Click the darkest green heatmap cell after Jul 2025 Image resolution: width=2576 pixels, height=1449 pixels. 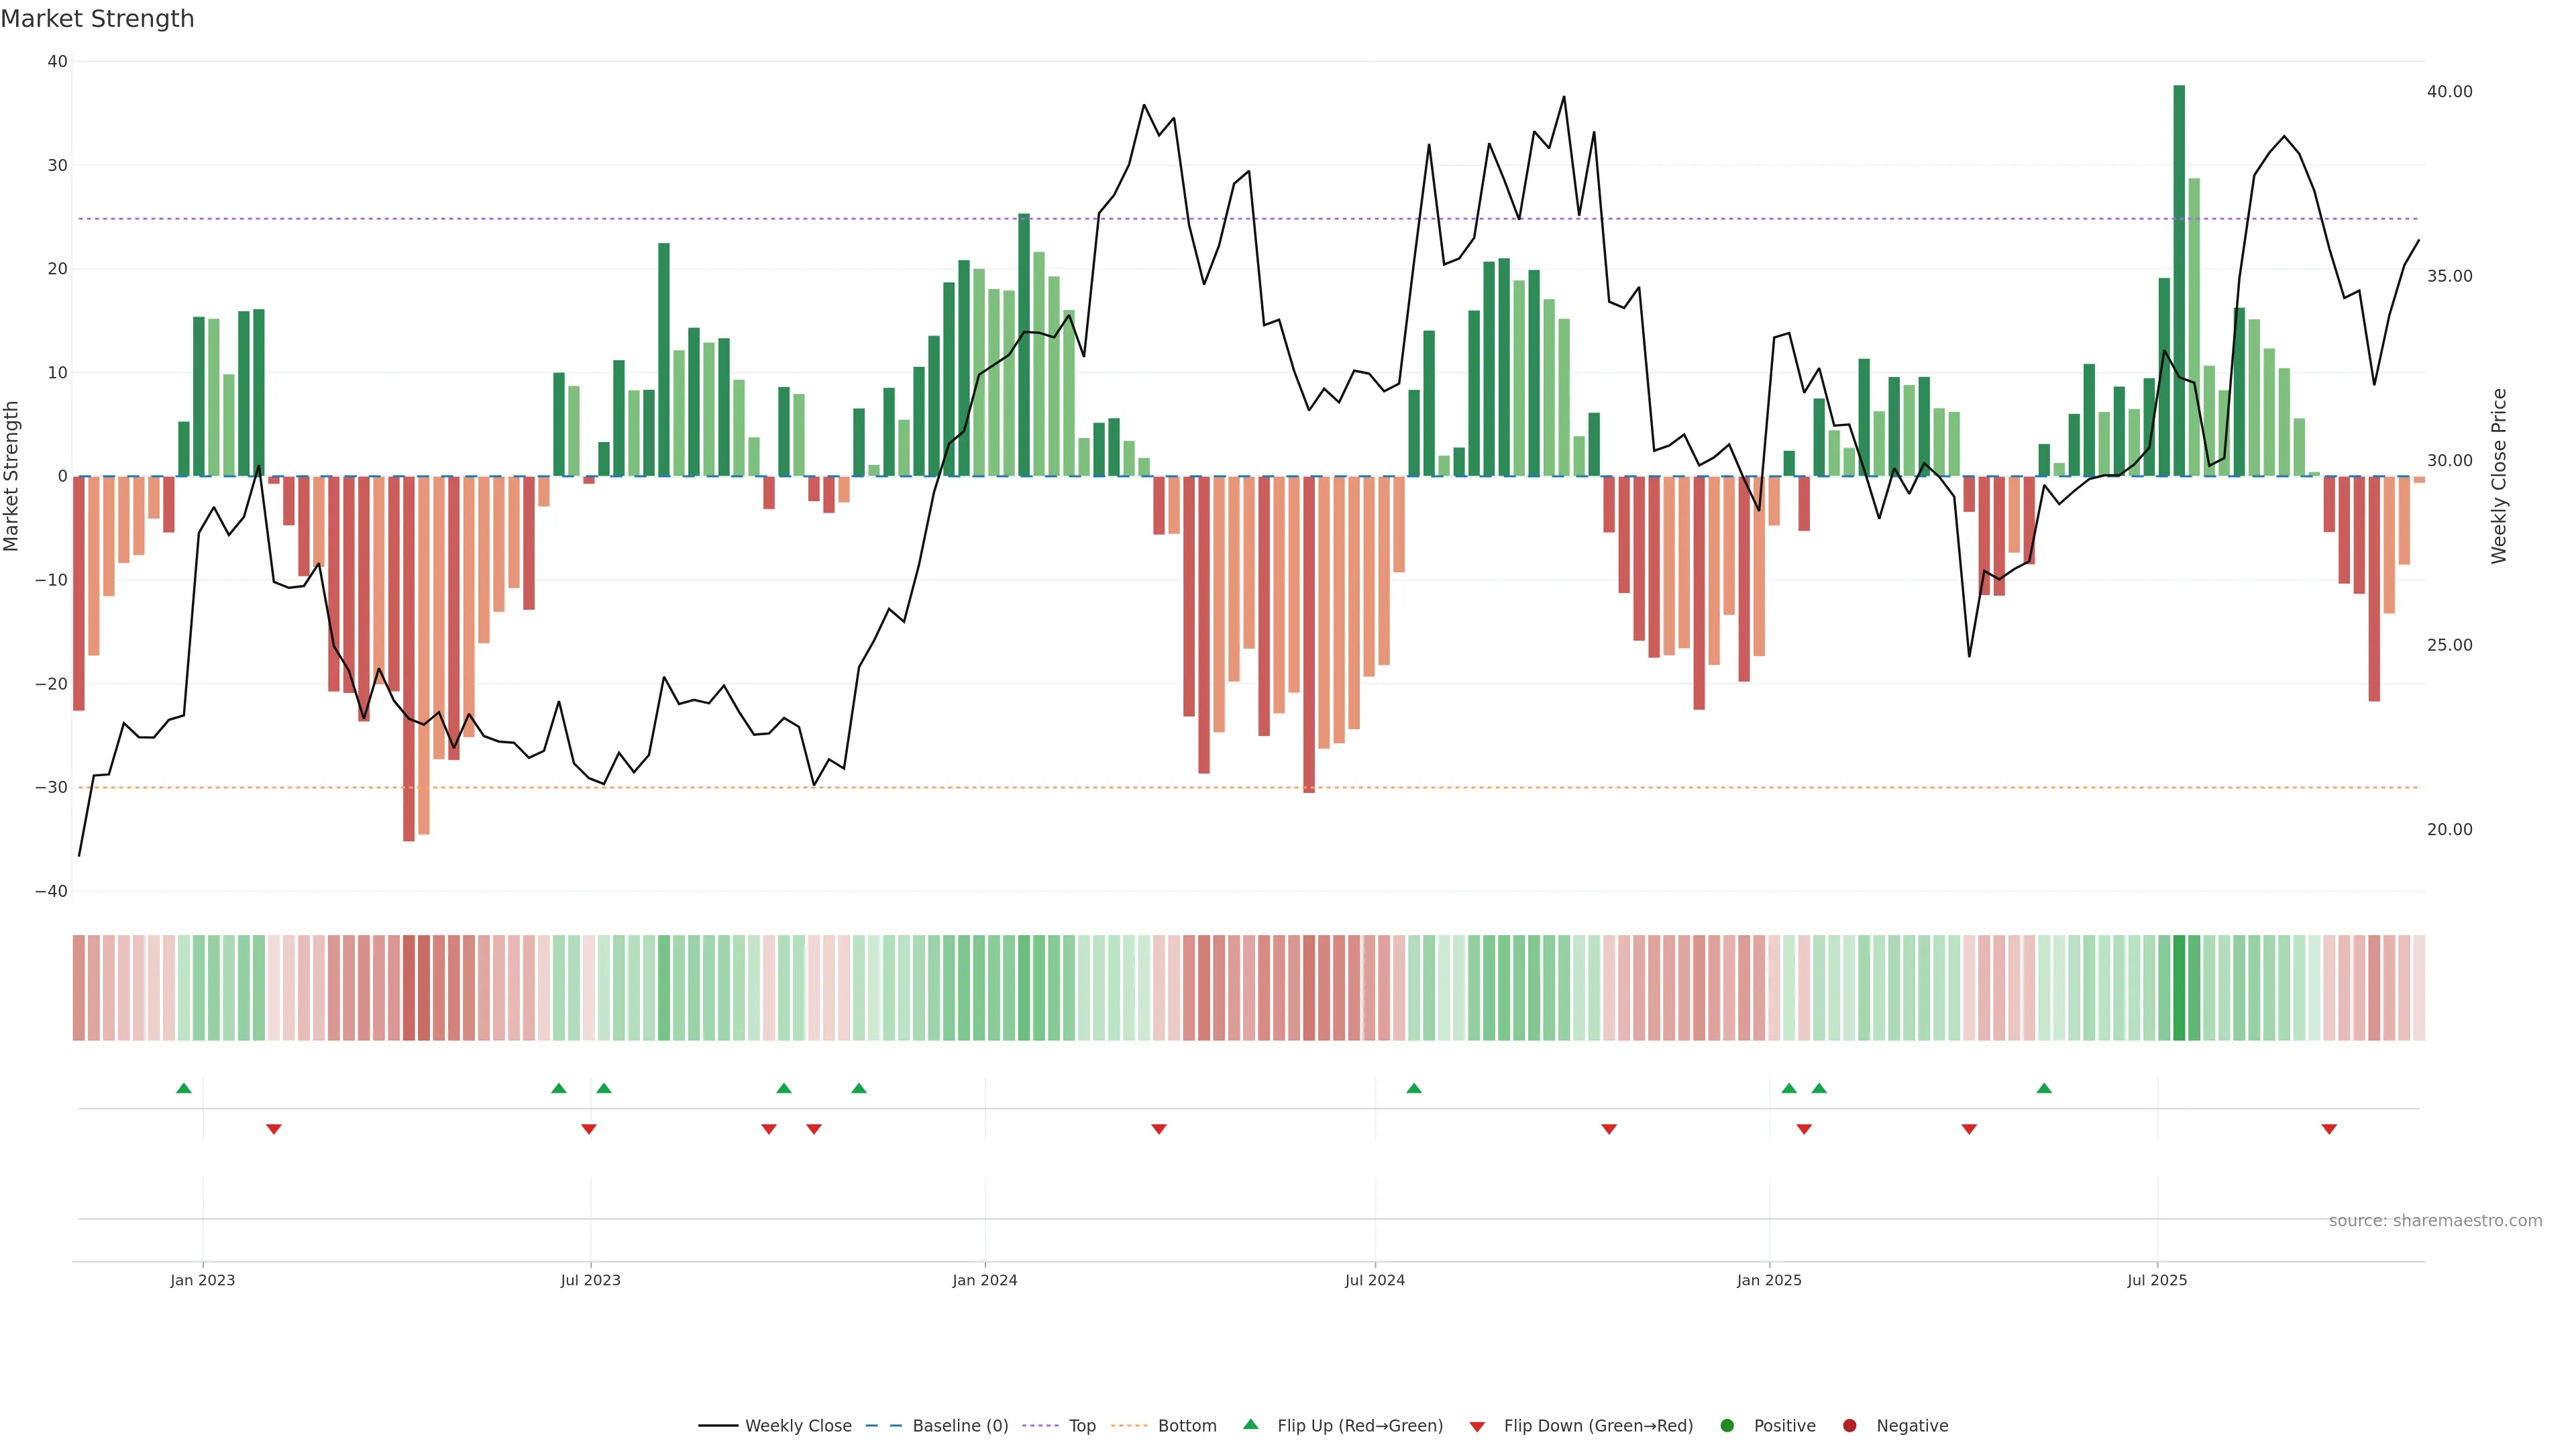(x=2179, y=988)
